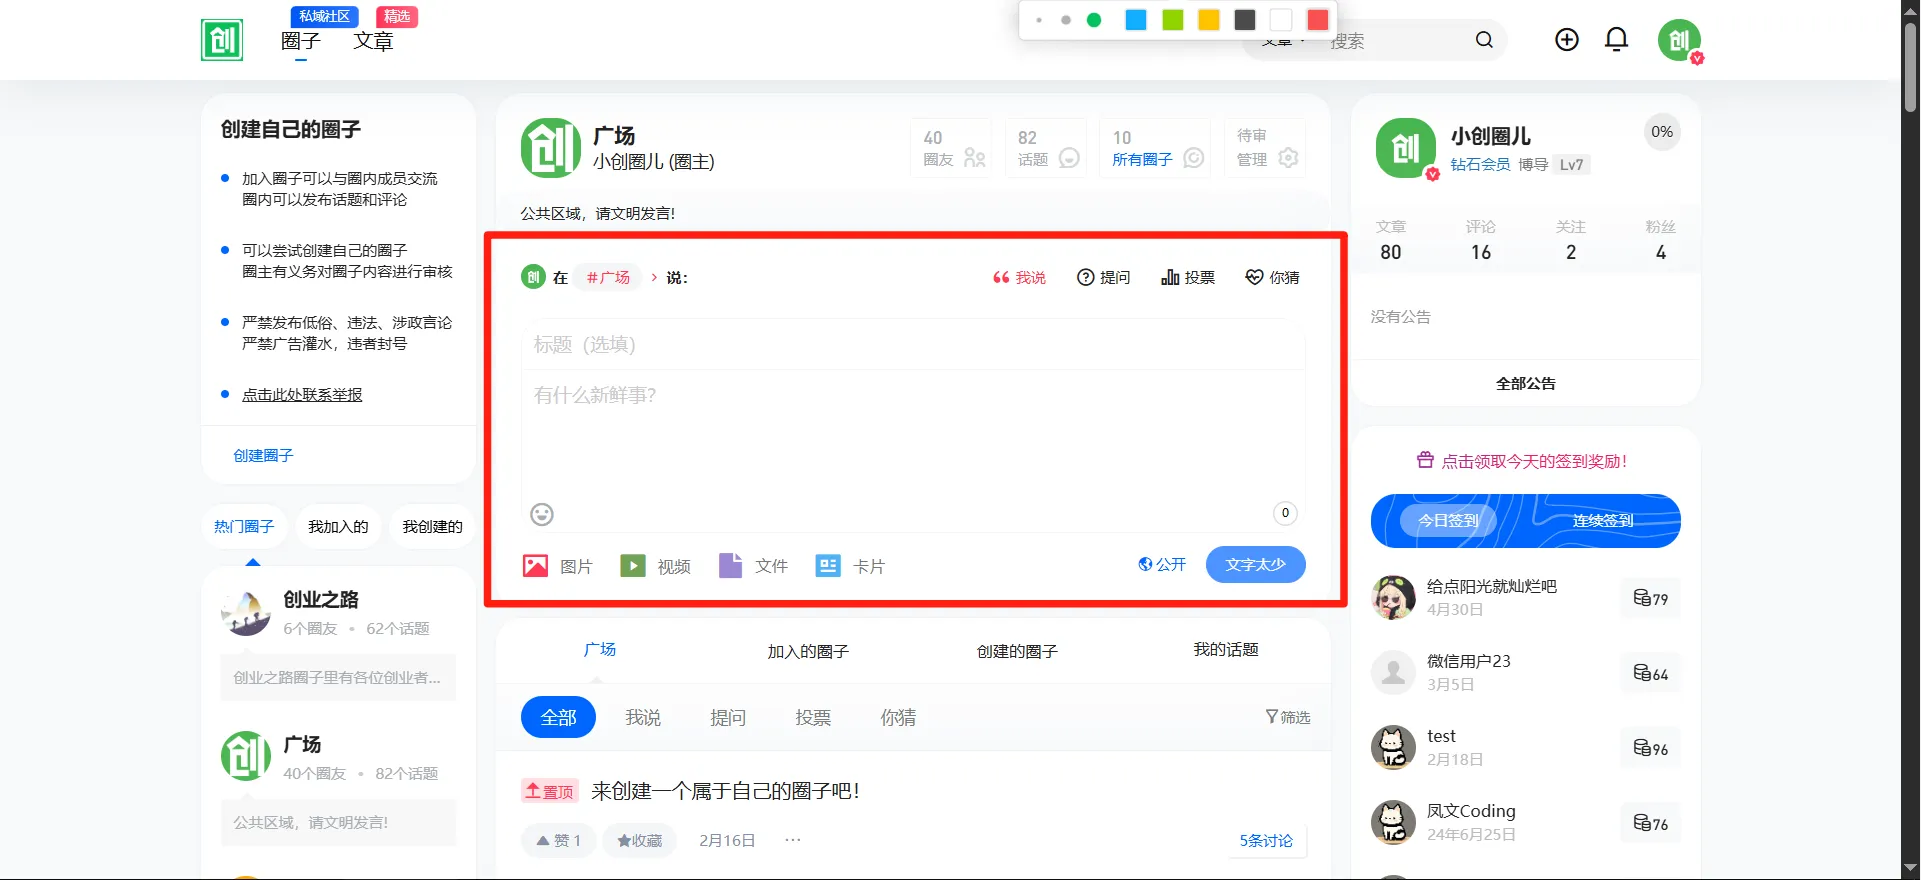Pick the red color swatch

pyautogui.click(x=1318, y=20)
